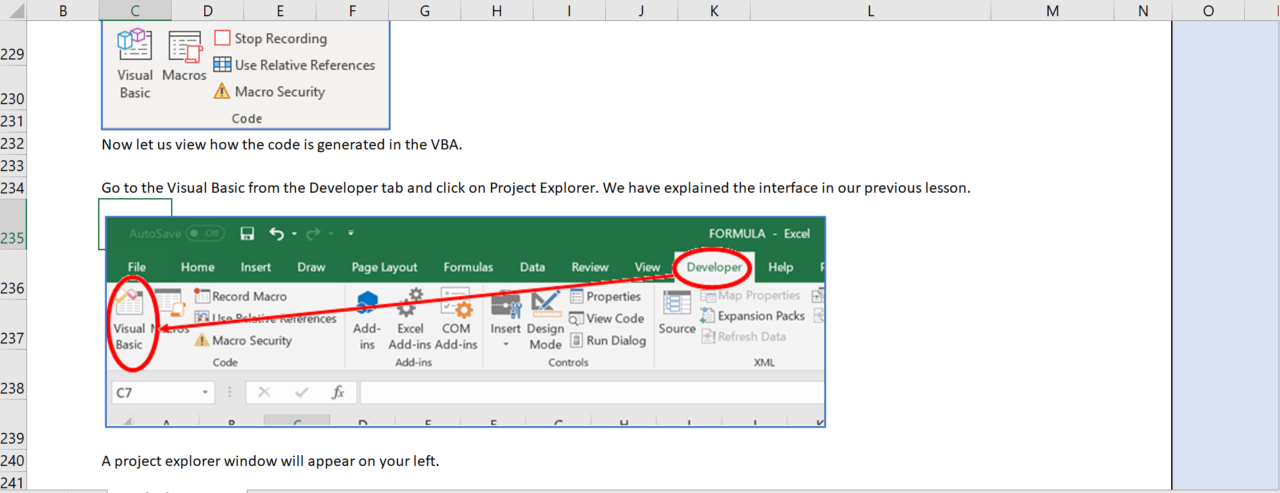
Task: Select column G header
Action: (x=425, y=10)
